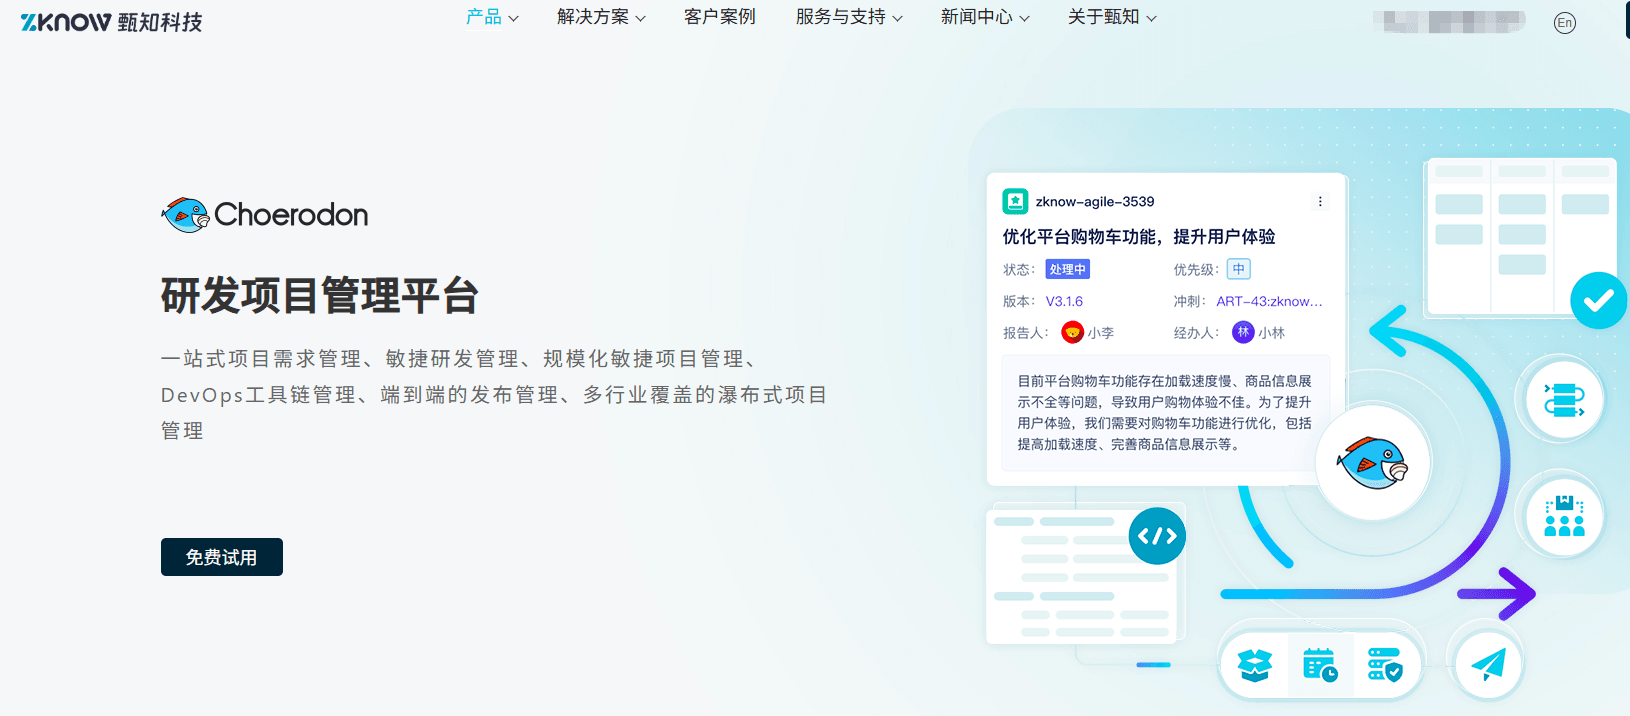The height and width of the screenshot is (716, 1630).
Task: Expand the chevron next to 服务与支持
Action: click(x=897, y=19)
